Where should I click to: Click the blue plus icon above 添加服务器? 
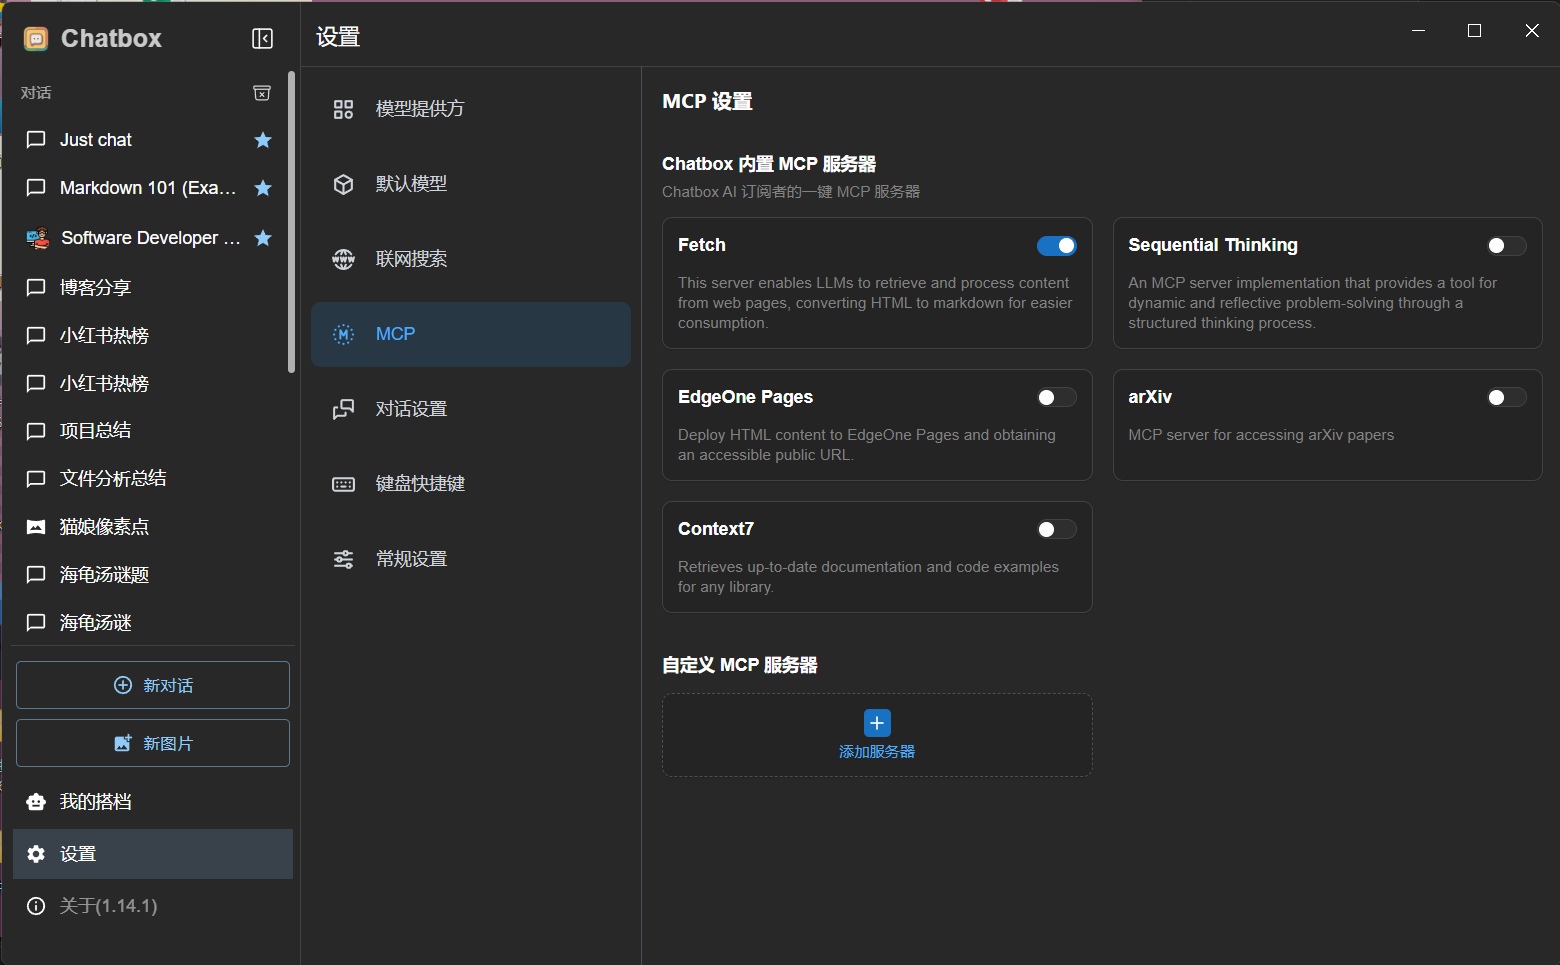point(877,723)
